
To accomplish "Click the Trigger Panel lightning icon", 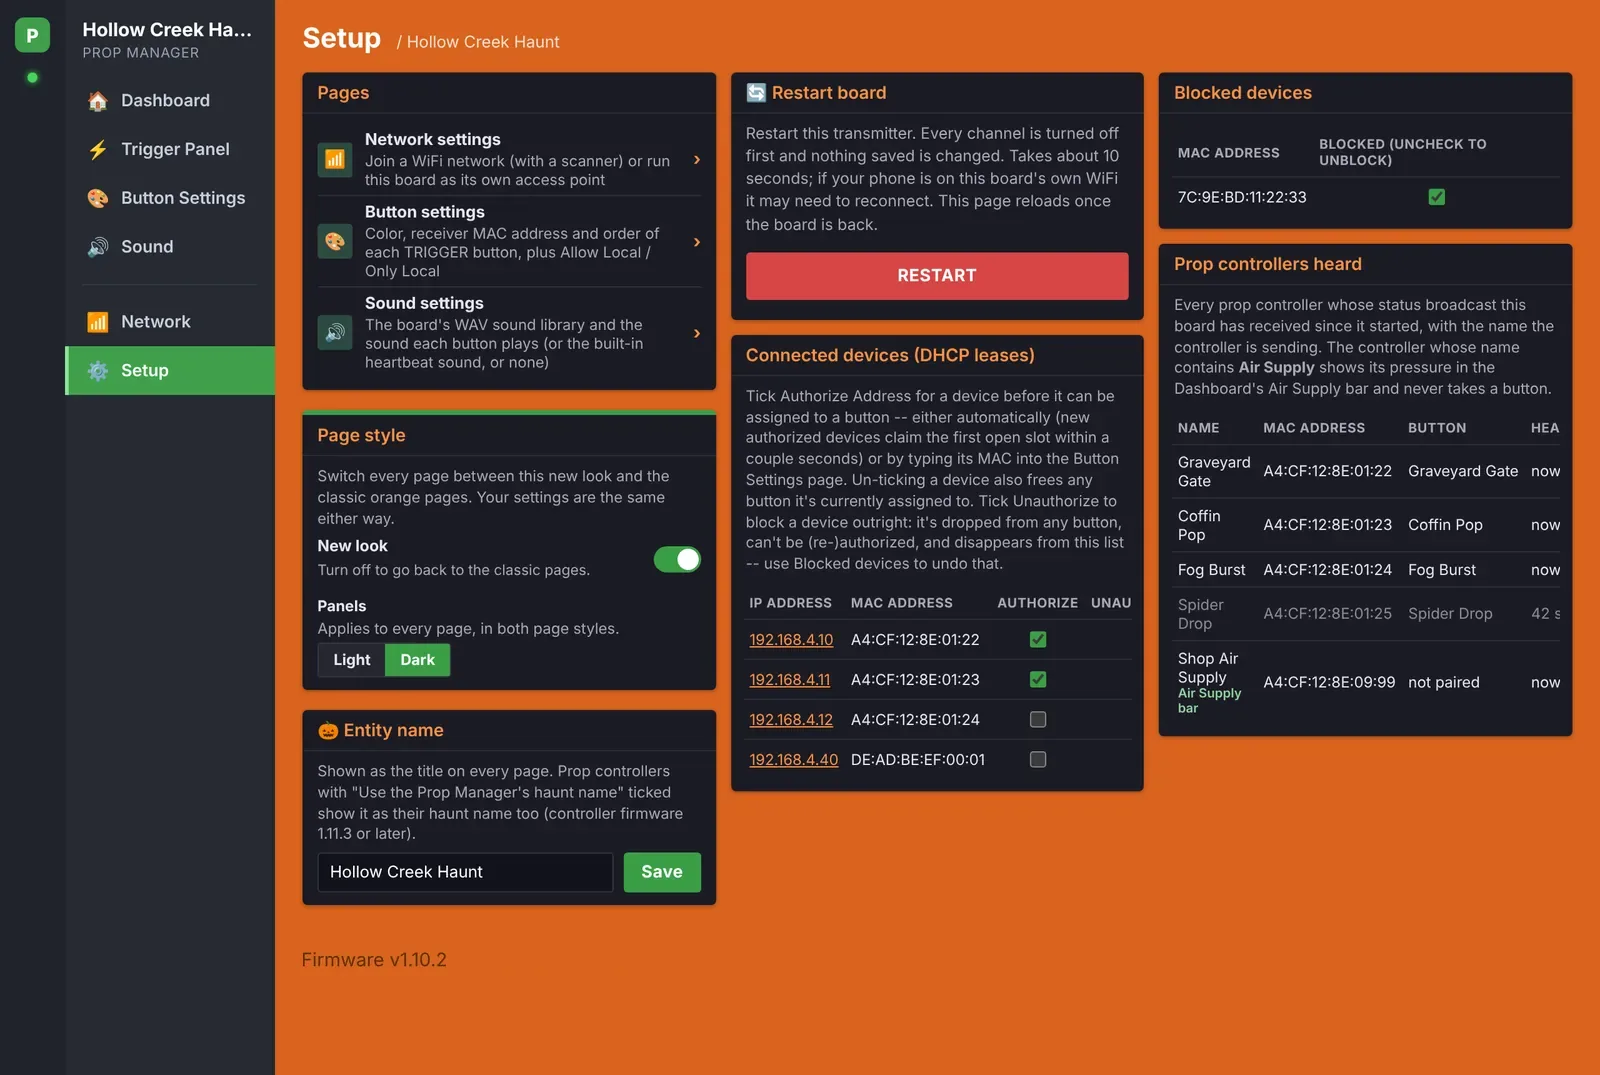I will click(x=98, y=149).
